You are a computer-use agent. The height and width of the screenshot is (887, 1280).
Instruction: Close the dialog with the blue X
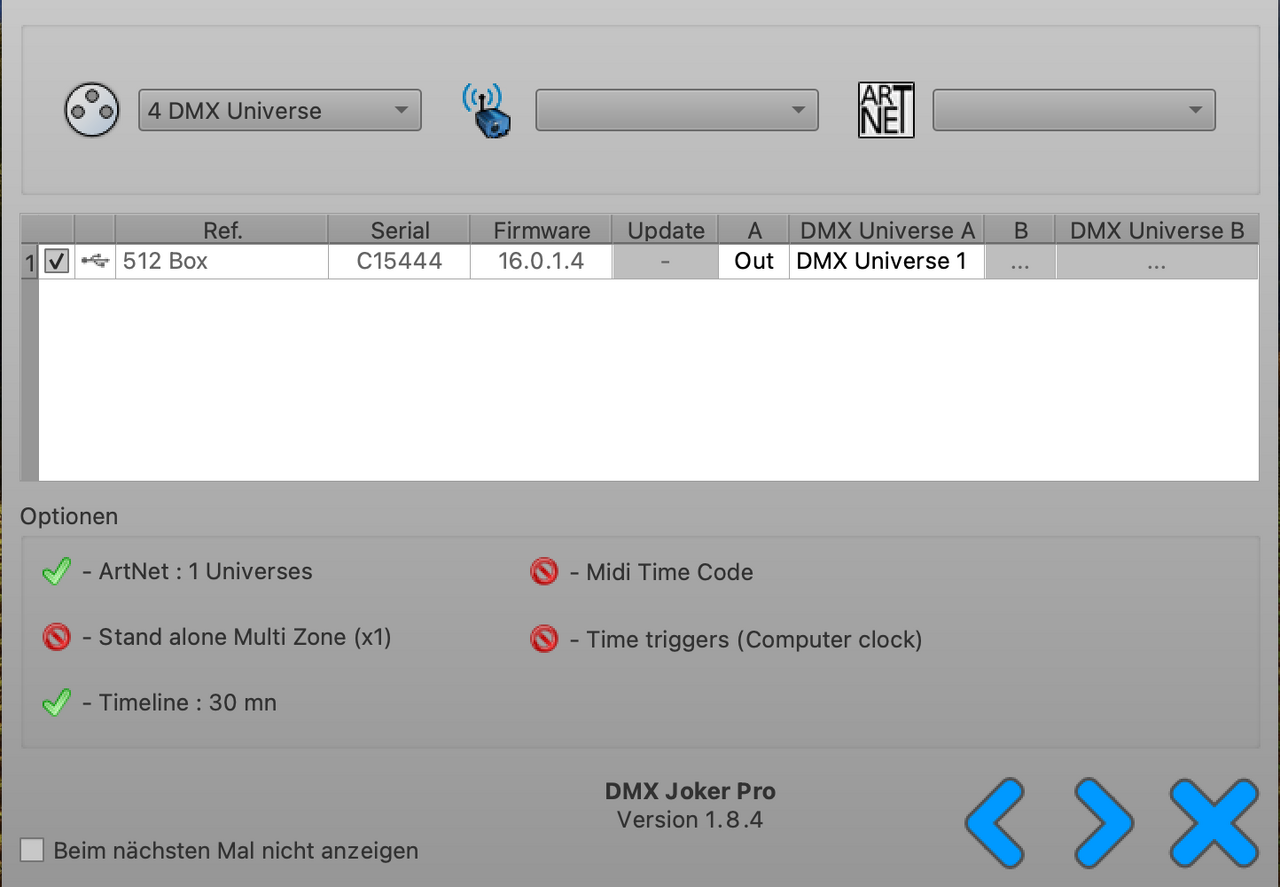pos(1214,822)
